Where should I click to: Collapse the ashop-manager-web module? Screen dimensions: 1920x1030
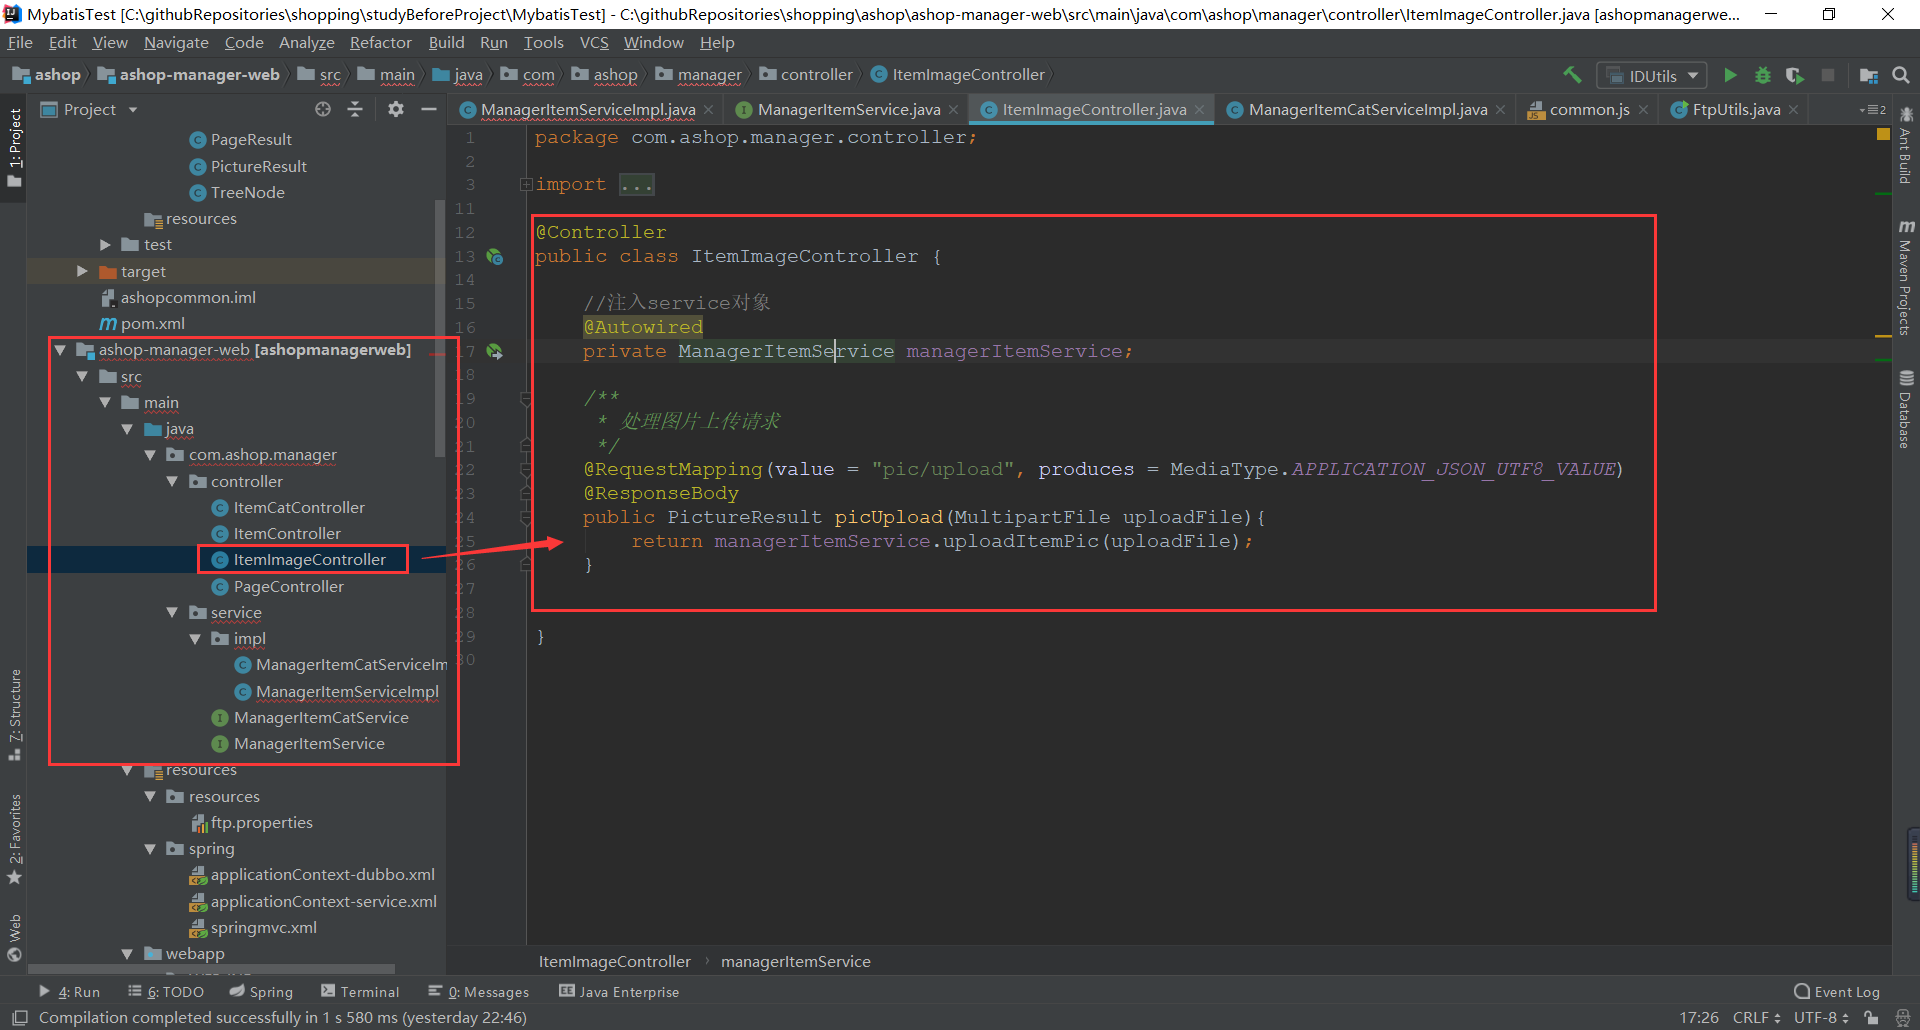pyautogui.click(x=60, y=350)
